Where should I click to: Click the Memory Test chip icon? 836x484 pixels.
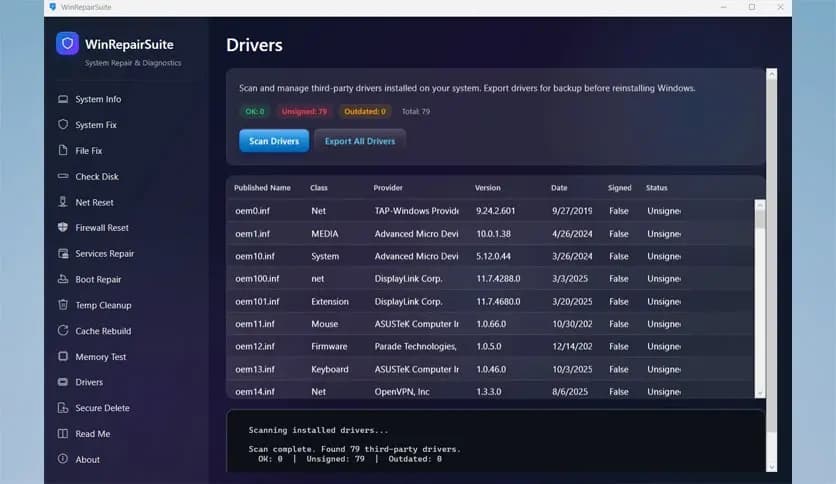[x=63, y=356]
